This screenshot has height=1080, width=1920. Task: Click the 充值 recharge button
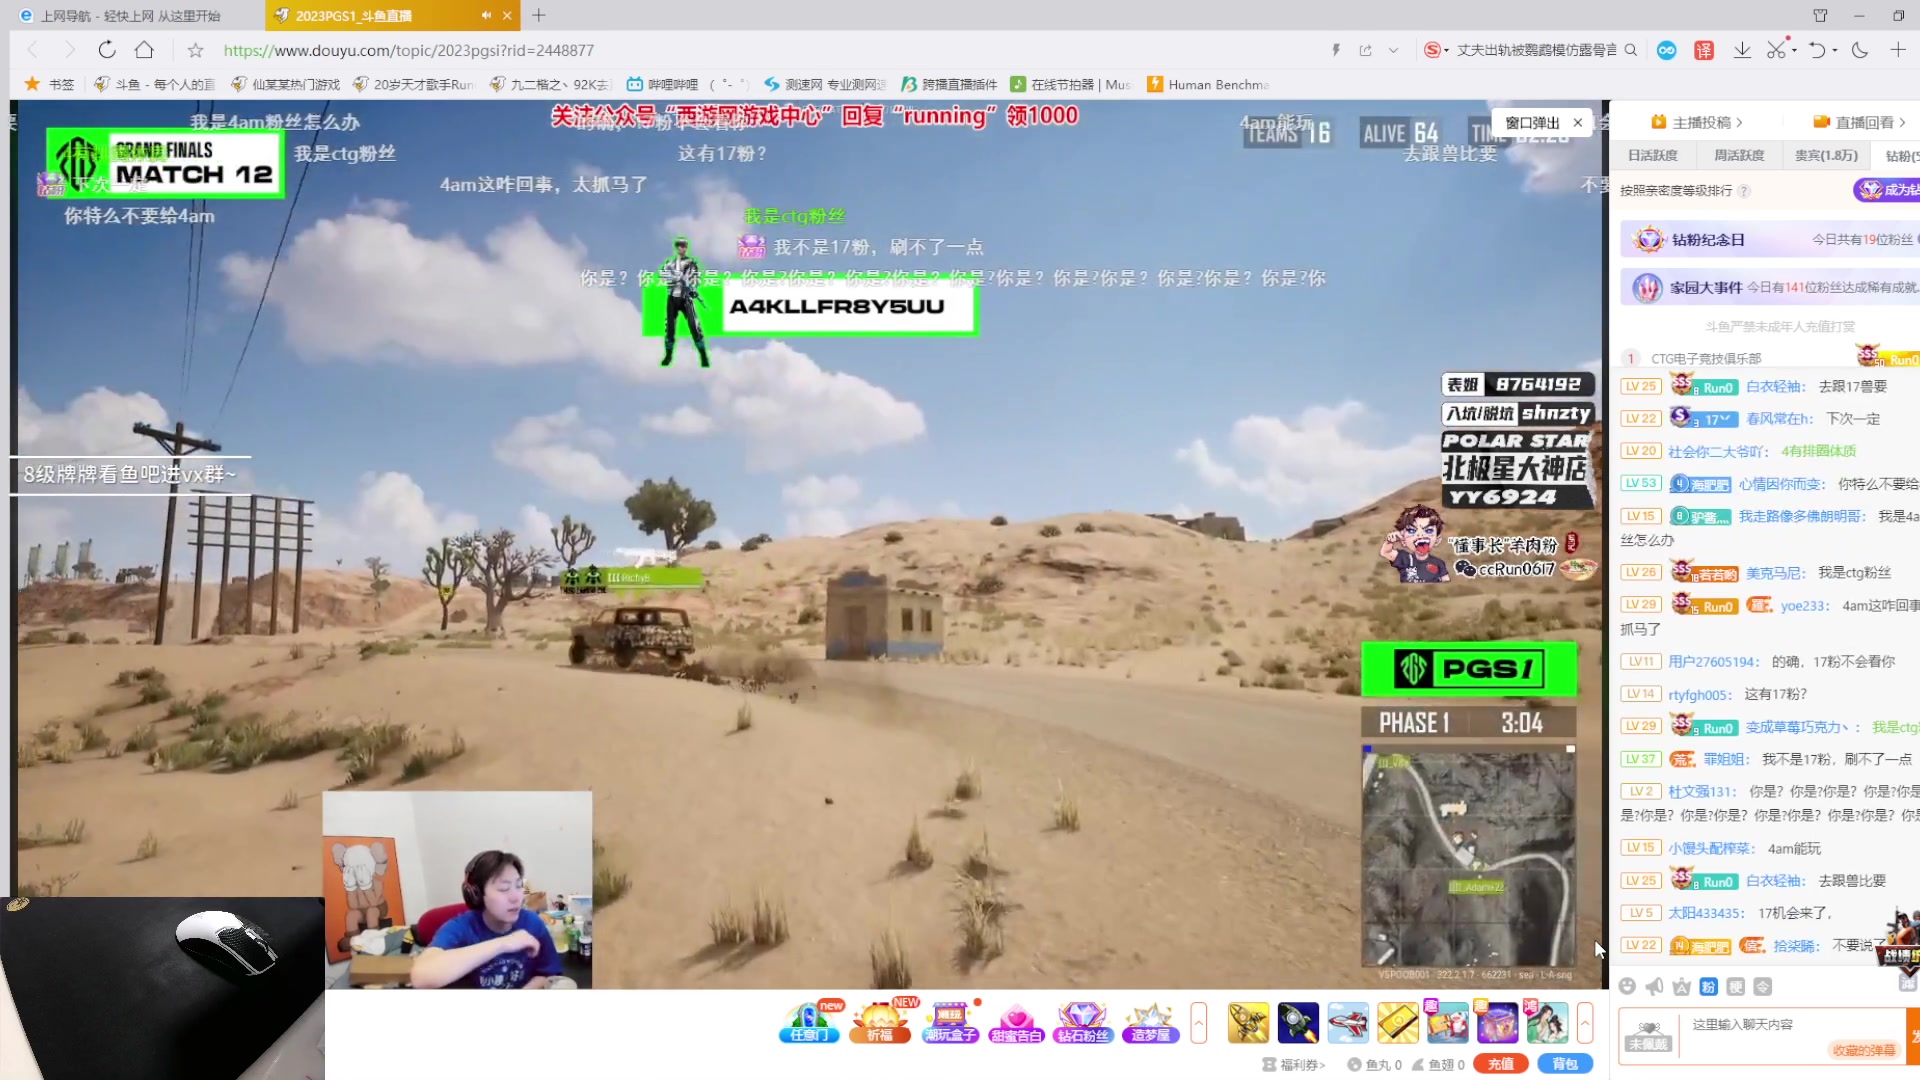pos(1500,1064)
